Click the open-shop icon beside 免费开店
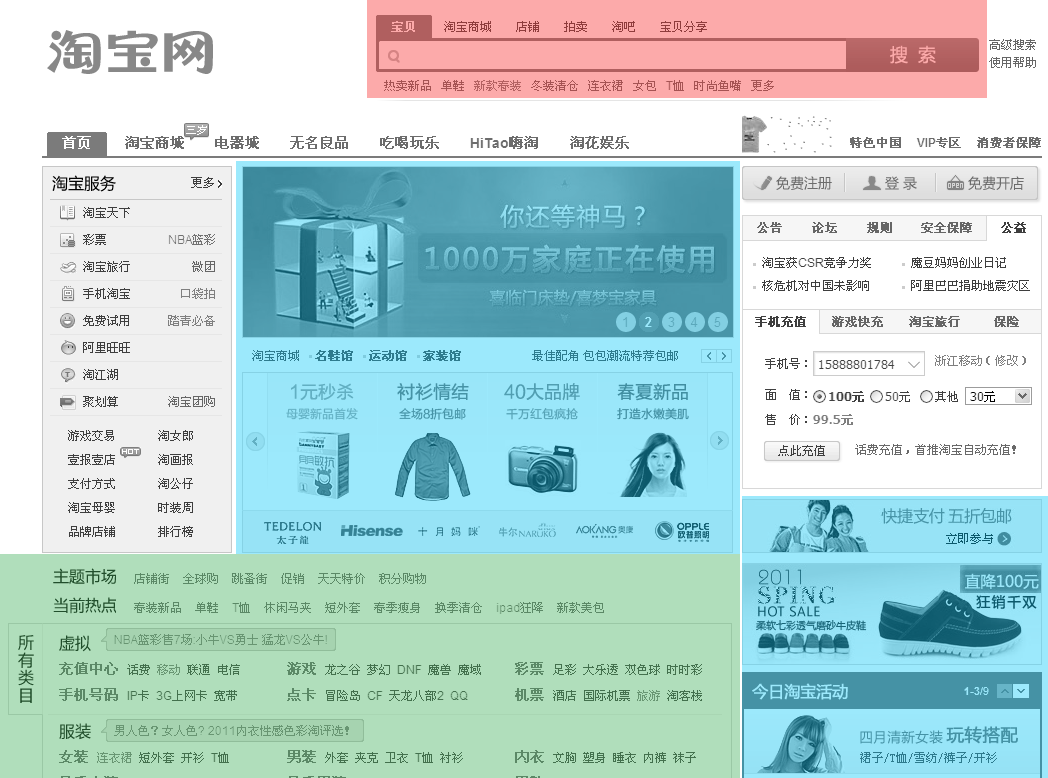The image size is (1048, 778). [x=955, y=183]
